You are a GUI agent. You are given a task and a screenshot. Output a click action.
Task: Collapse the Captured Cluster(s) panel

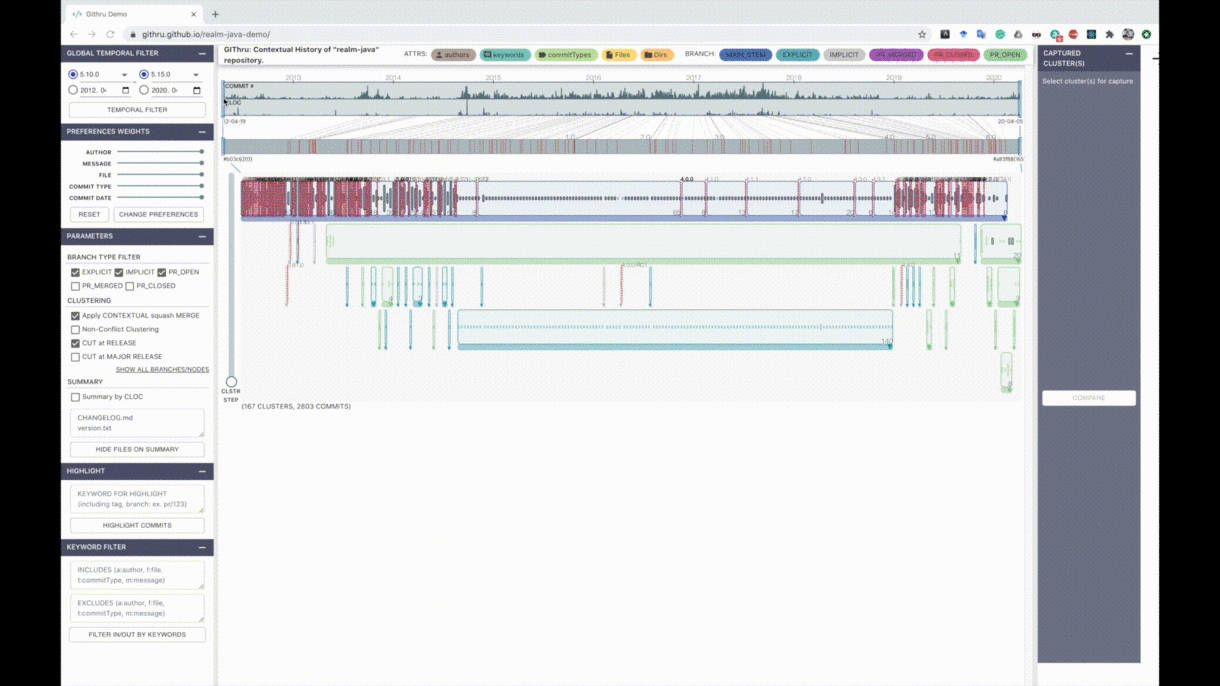click(x=1129, y=54)
